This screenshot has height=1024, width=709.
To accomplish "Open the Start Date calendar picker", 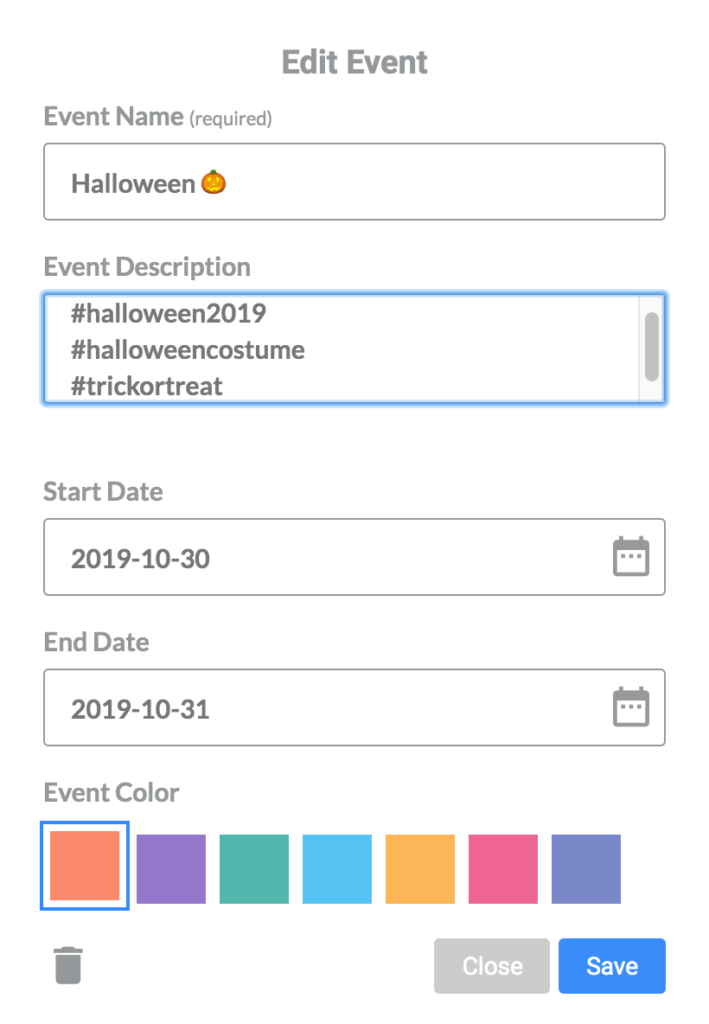I will tap(632, 557).
